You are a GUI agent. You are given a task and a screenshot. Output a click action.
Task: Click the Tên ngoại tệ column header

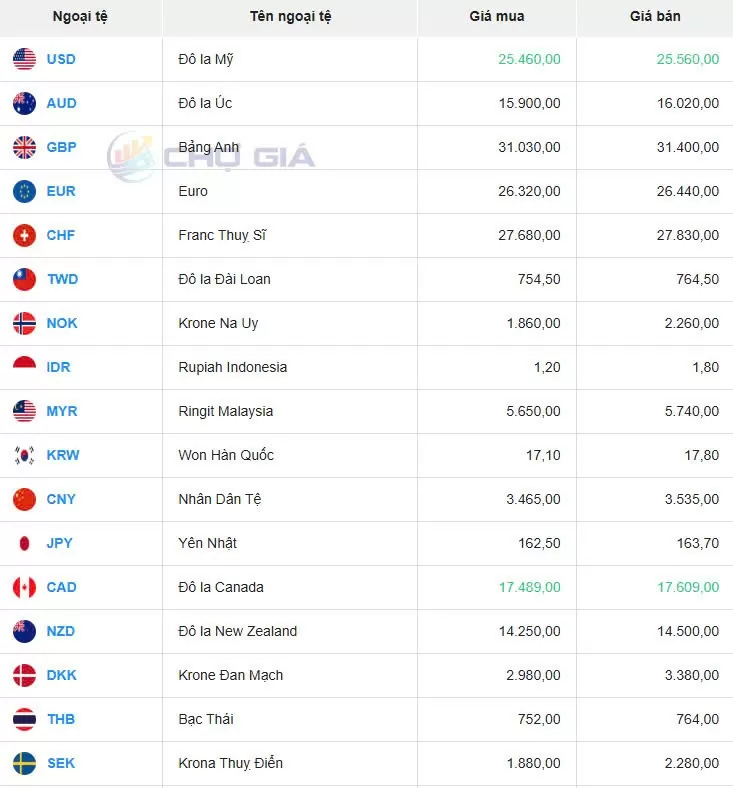290,17
